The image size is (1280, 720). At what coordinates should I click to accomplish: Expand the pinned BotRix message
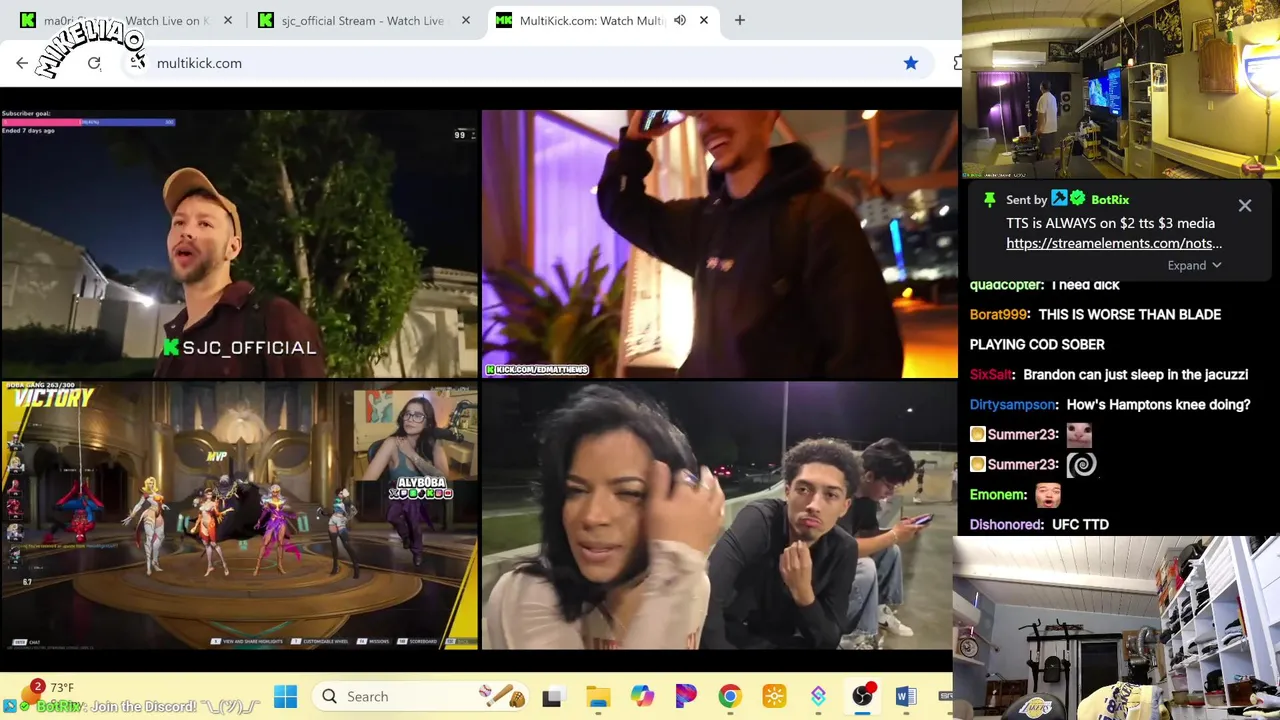point(1194,265)
